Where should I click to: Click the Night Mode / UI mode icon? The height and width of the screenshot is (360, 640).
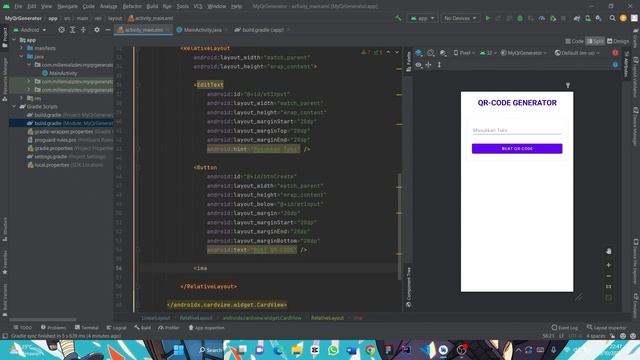(x=443, y=53)
